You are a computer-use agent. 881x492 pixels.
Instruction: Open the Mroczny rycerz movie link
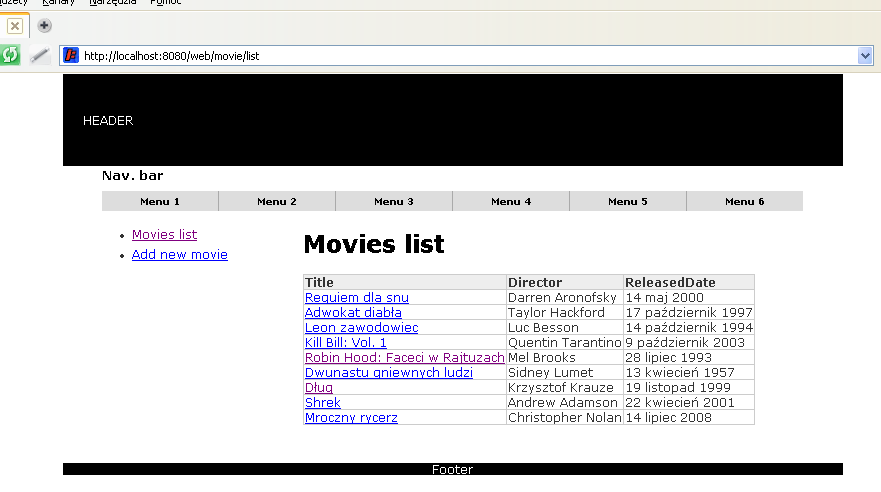pyautogui.click(x=351, y=418)
